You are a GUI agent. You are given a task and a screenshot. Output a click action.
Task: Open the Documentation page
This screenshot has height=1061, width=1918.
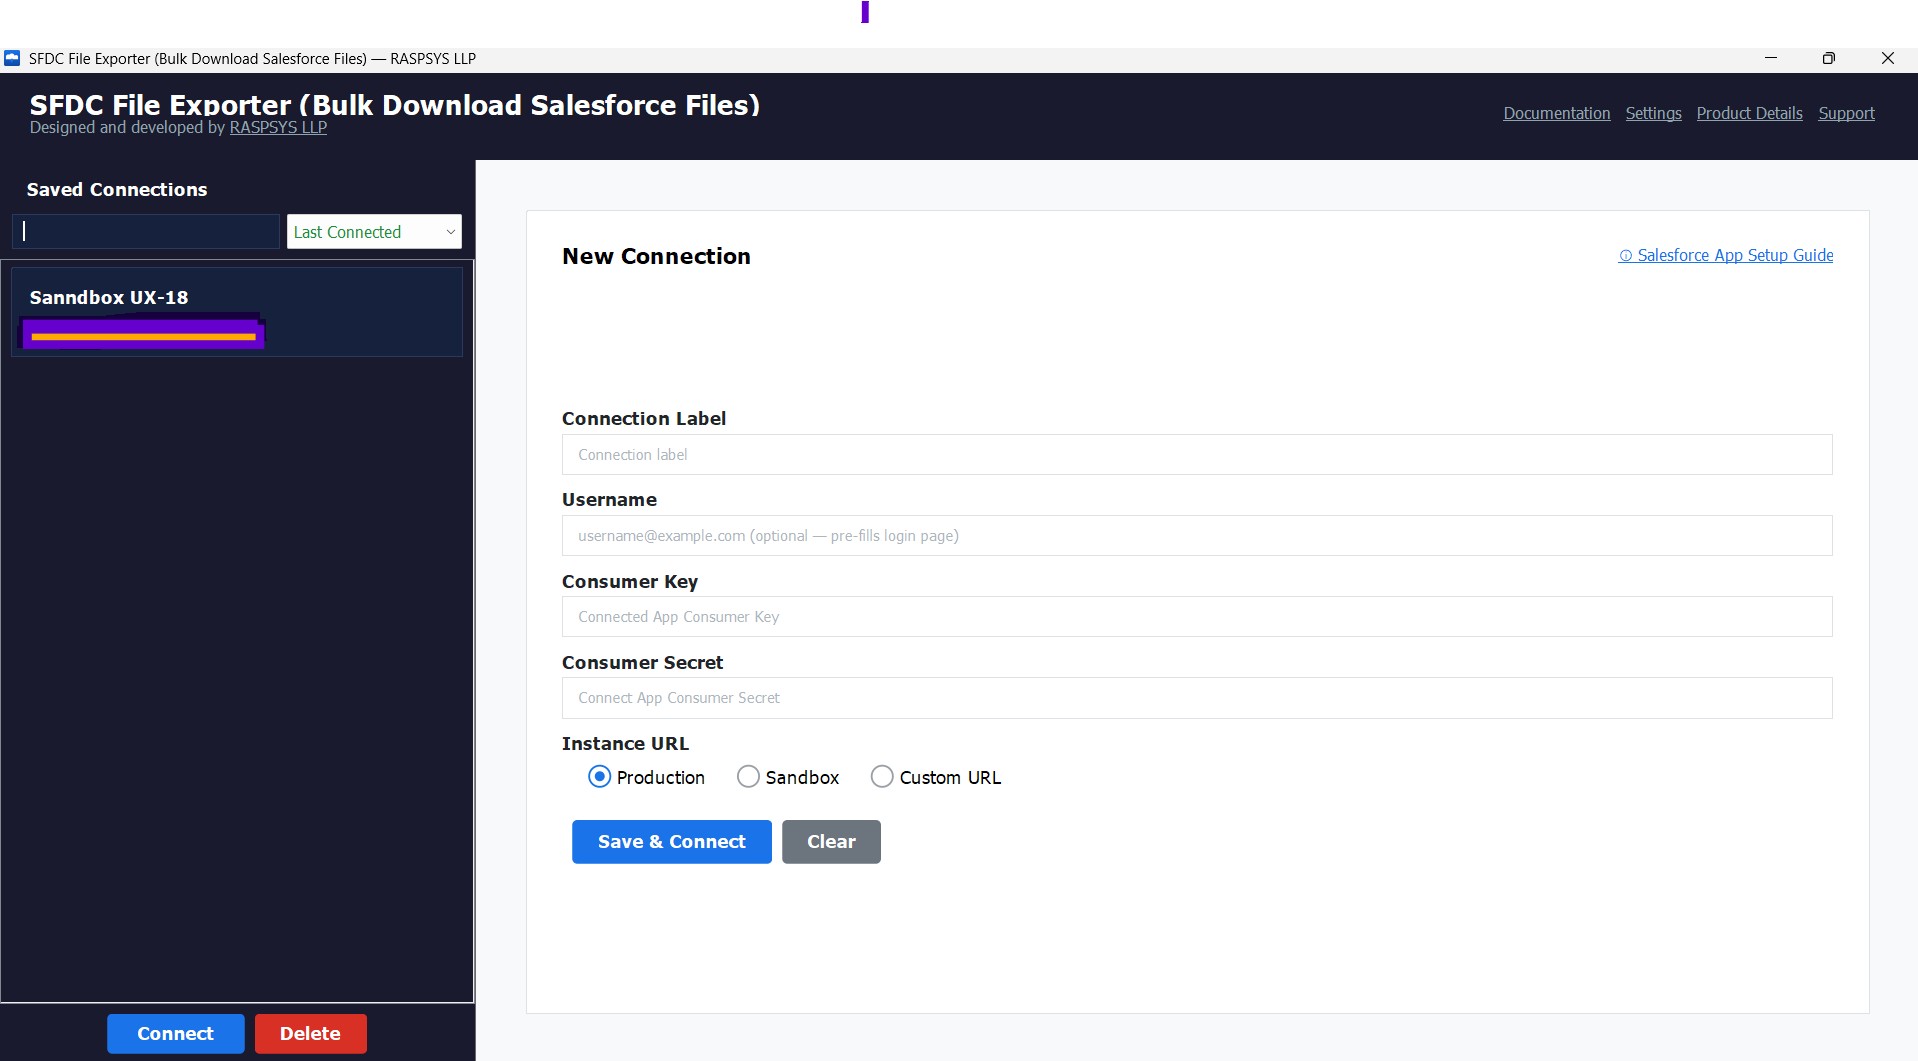click(1556, 113)
